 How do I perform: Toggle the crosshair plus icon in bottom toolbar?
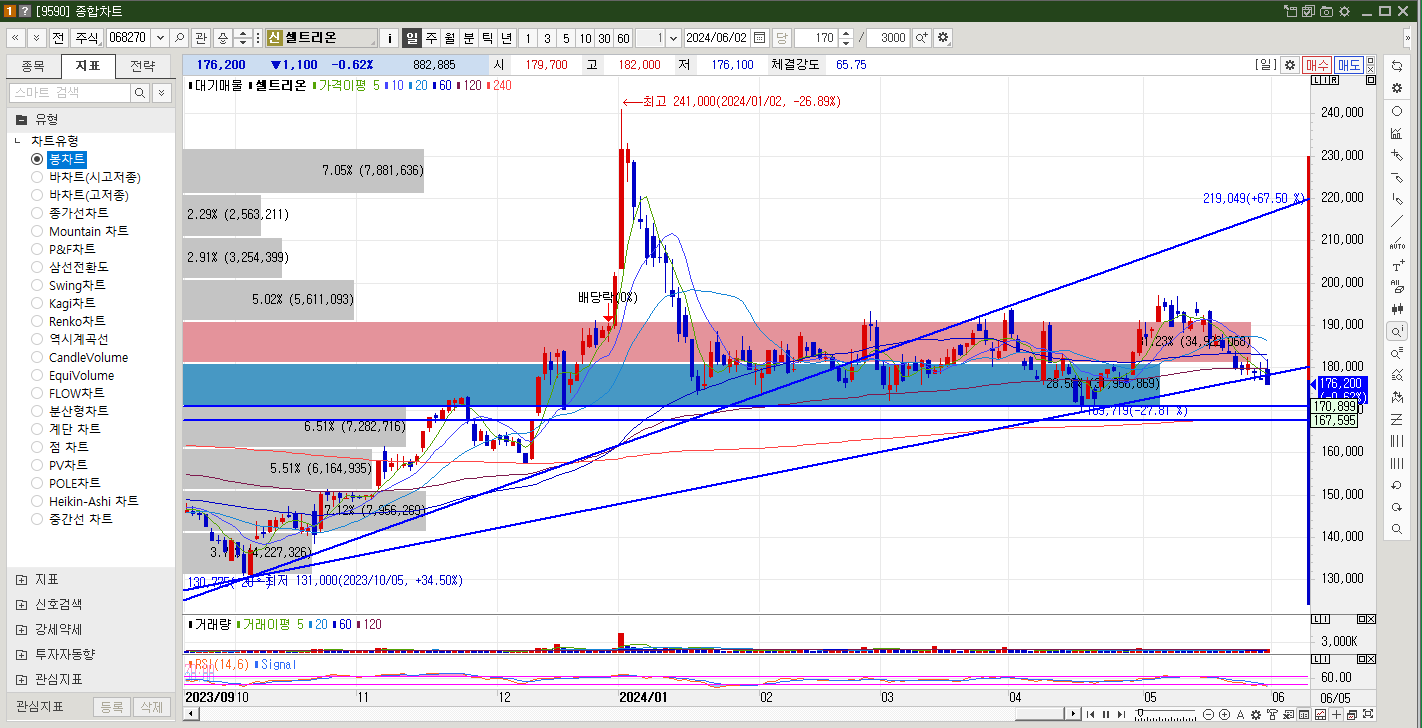click(x=1336, y=714)
